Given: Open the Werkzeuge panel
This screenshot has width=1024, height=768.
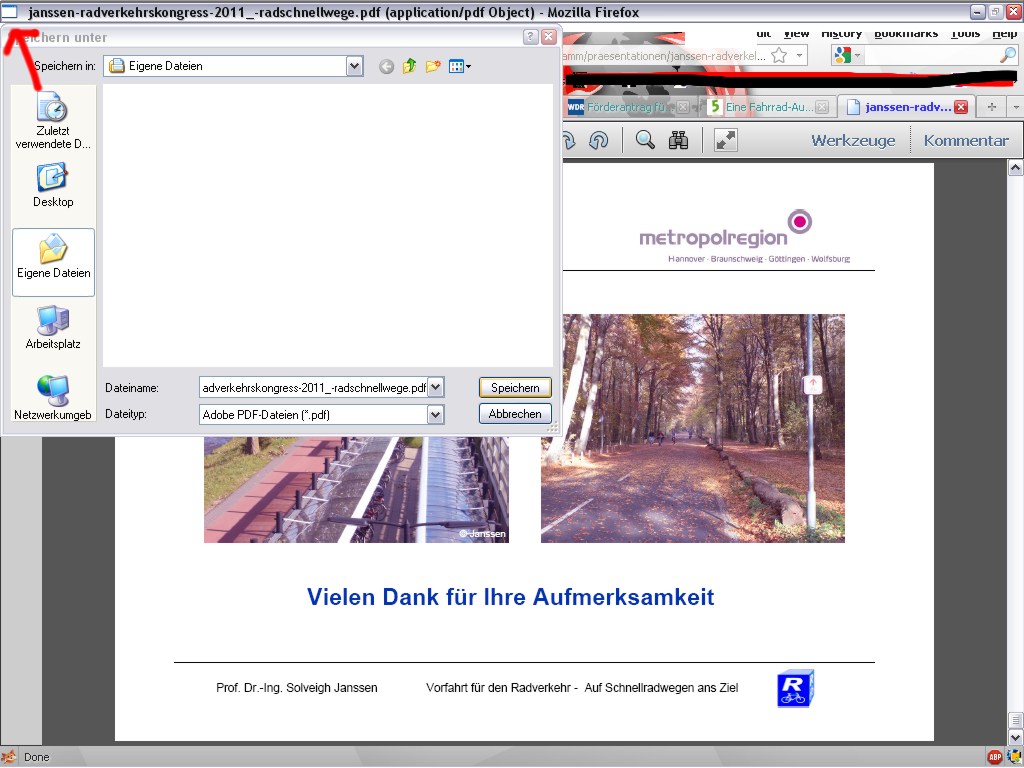Looking at the screenshot, I should (x=853, y=140).
